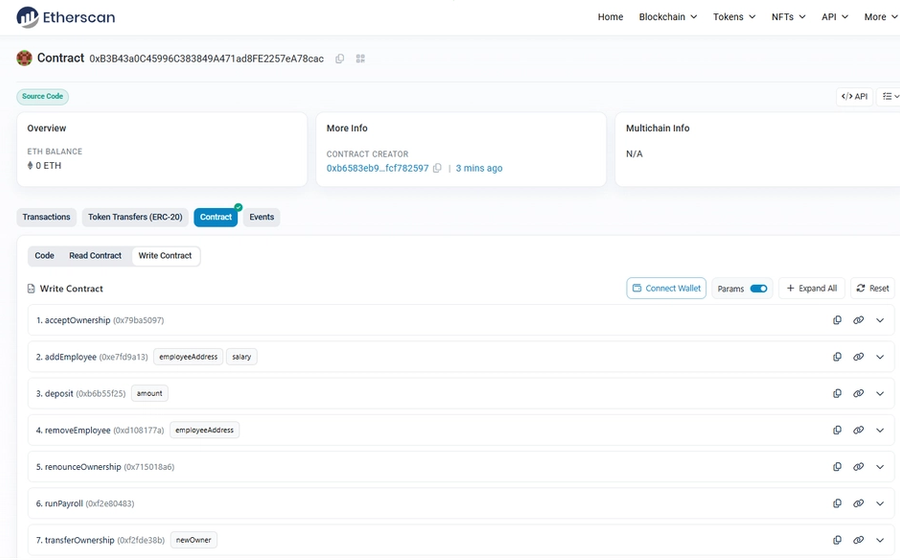Open the Blockchain dropdown menu
The image size is (900, 560).
tap(668, 17)
